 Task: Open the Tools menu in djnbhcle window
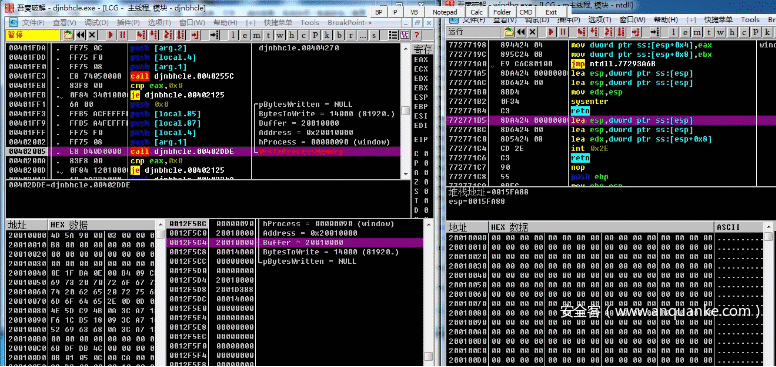310,23
